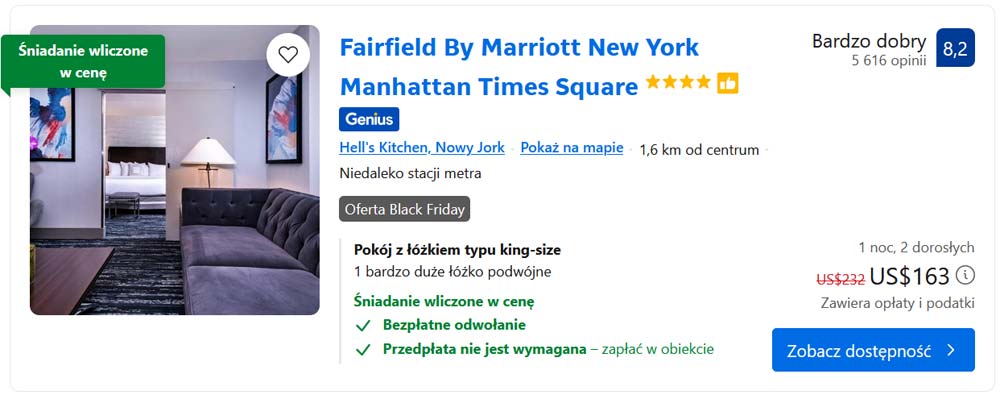Click the green Śniadanie wliczone w cenę ribbon
The height and width of the screenshot is (395, 1000).
pyautogui.click(x=83, y=61)
